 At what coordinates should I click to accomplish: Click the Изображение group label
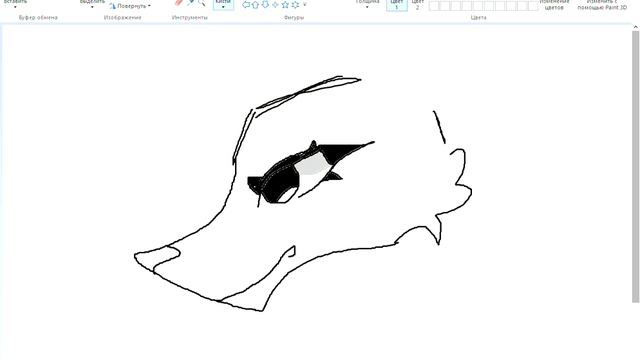(122, 18)
